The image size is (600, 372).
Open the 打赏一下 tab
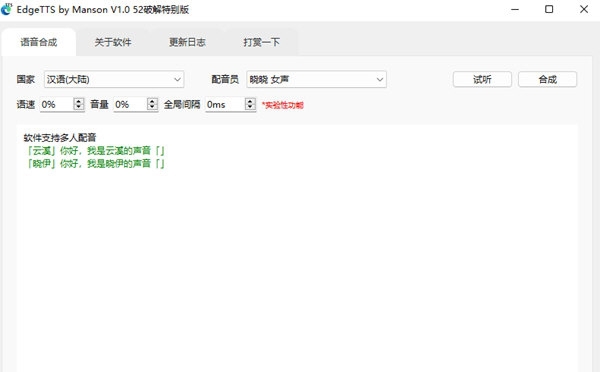(x=262, y=42)
